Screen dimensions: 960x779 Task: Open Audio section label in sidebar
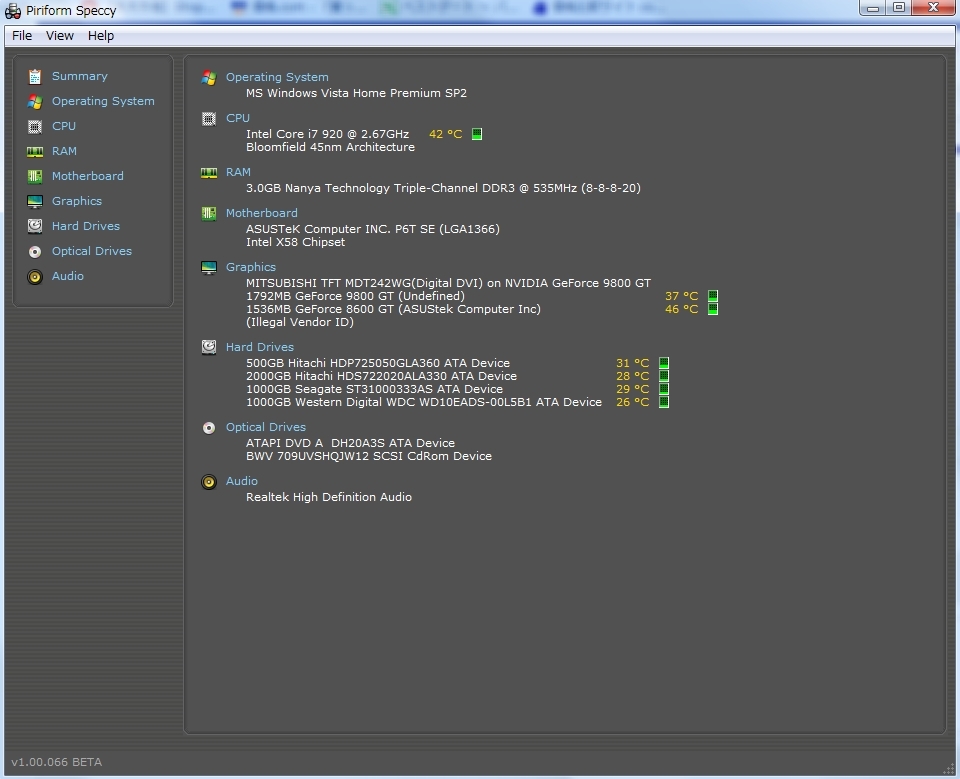point(68,276)
